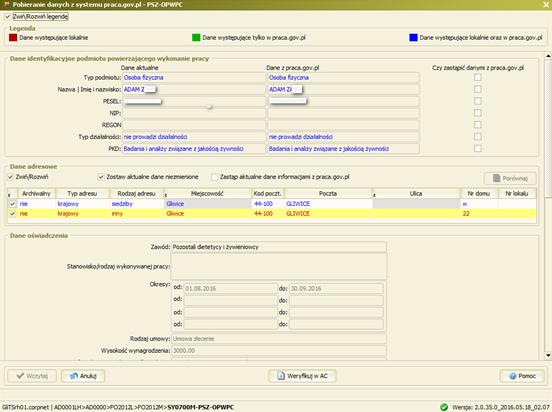Click document icon on Porównaj button
Screen dimensions: 552x412
496,178
